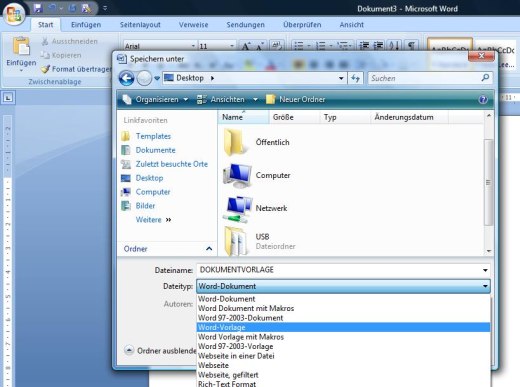Viewport: 520px width, 387px height.
Task: Click the numbered list icon in ribbon
Action: (x=321, y=46)
